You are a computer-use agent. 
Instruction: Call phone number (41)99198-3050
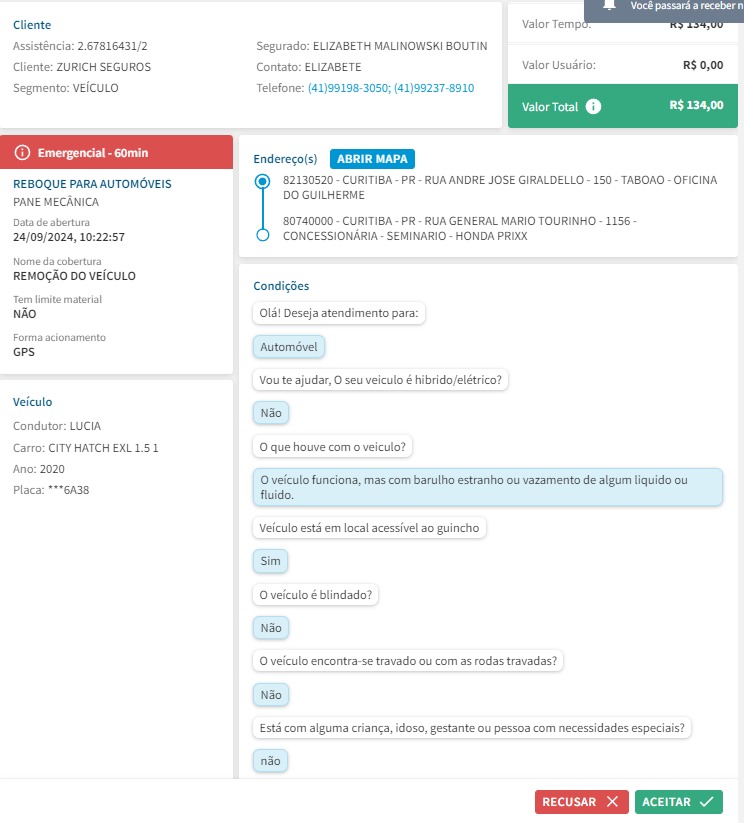348,88
